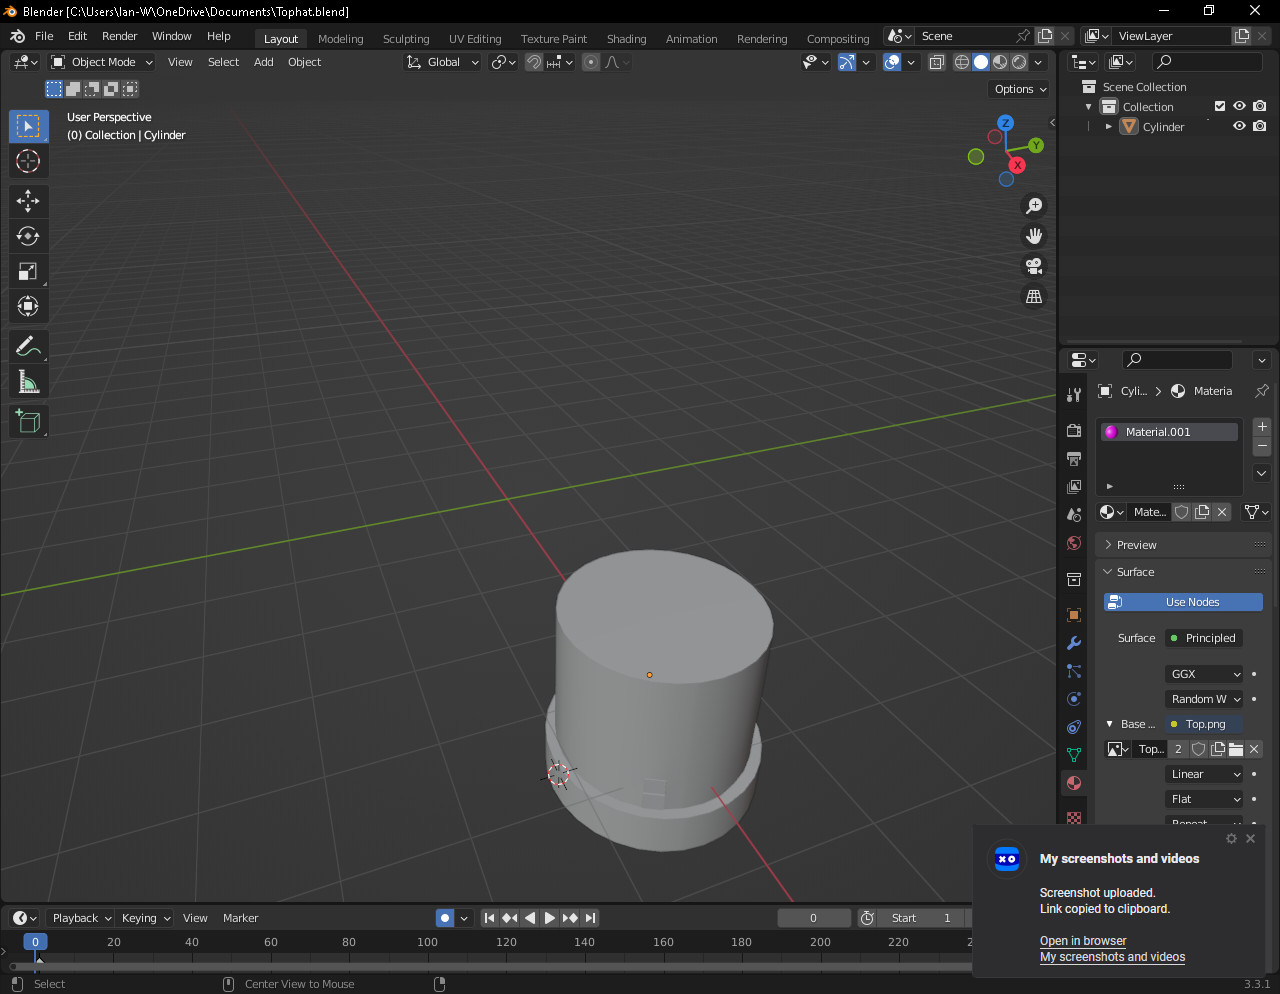Open the Render menu
Viewport: 1280px width, 994px height.
click(x=119, y=36)
